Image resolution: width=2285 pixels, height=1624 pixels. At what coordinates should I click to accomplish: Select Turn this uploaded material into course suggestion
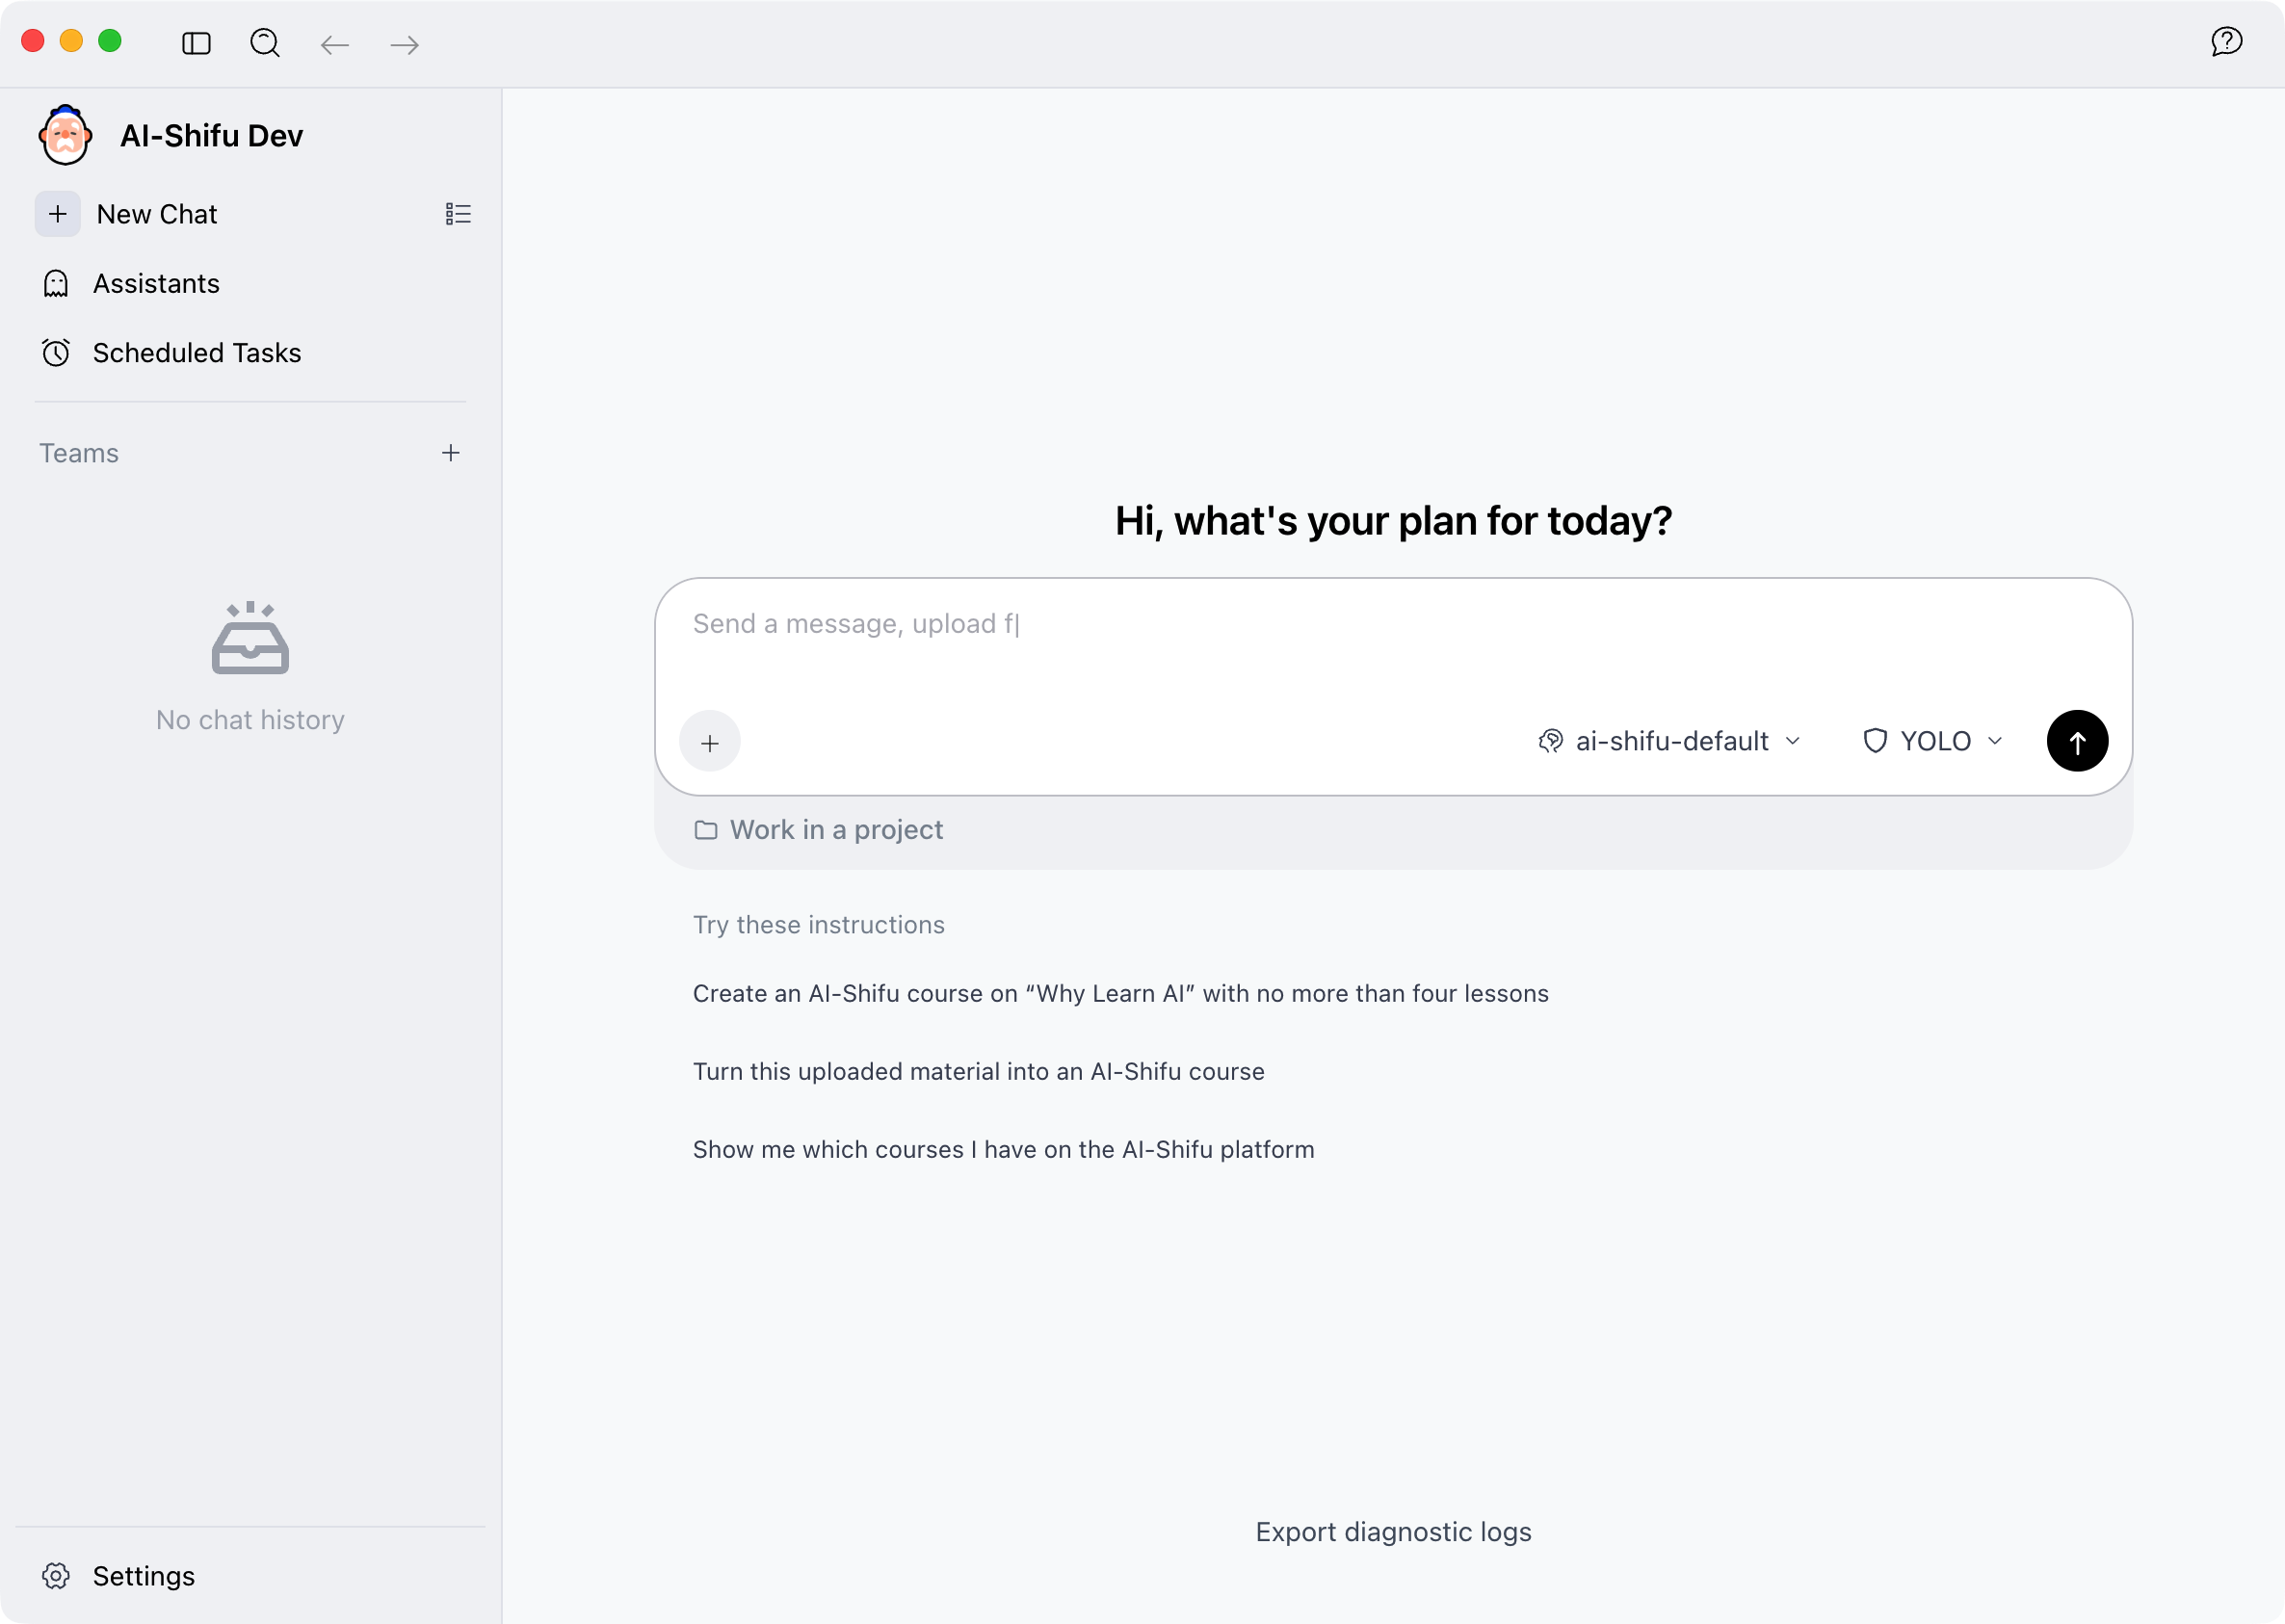point(979,1071)
